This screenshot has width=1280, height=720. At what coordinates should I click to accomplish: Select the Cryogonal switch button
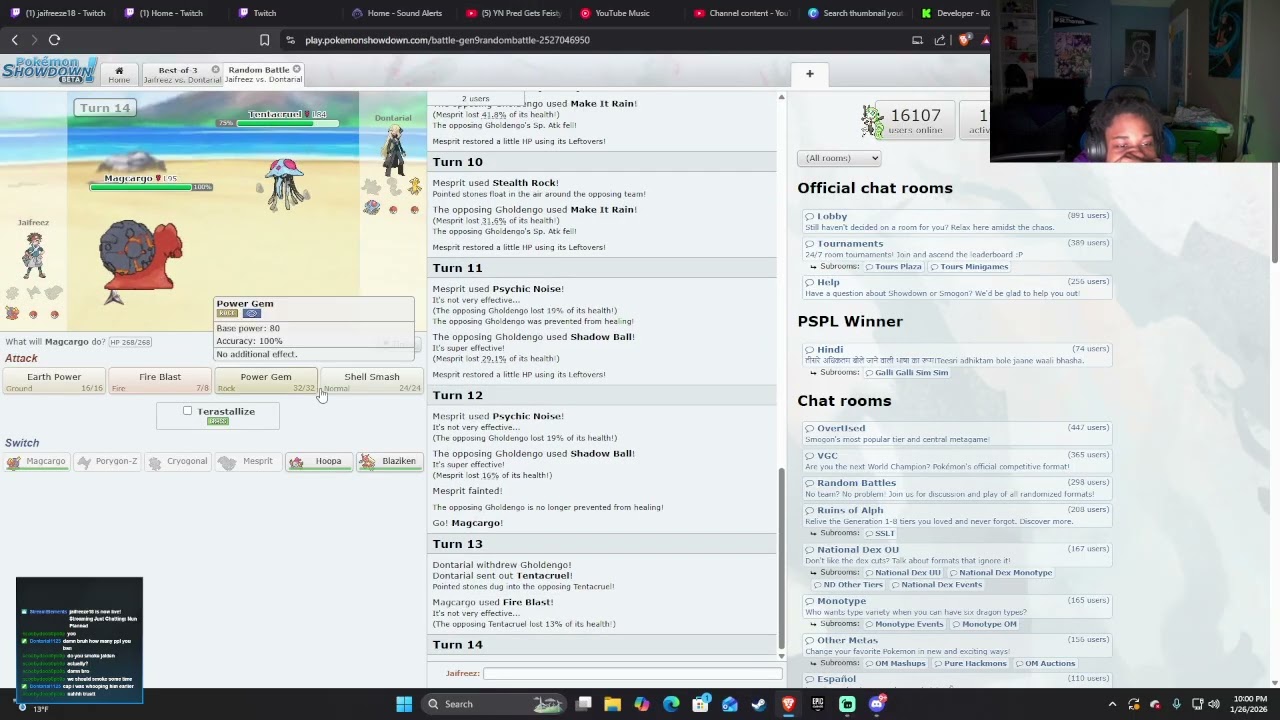[x=178, y=461]
